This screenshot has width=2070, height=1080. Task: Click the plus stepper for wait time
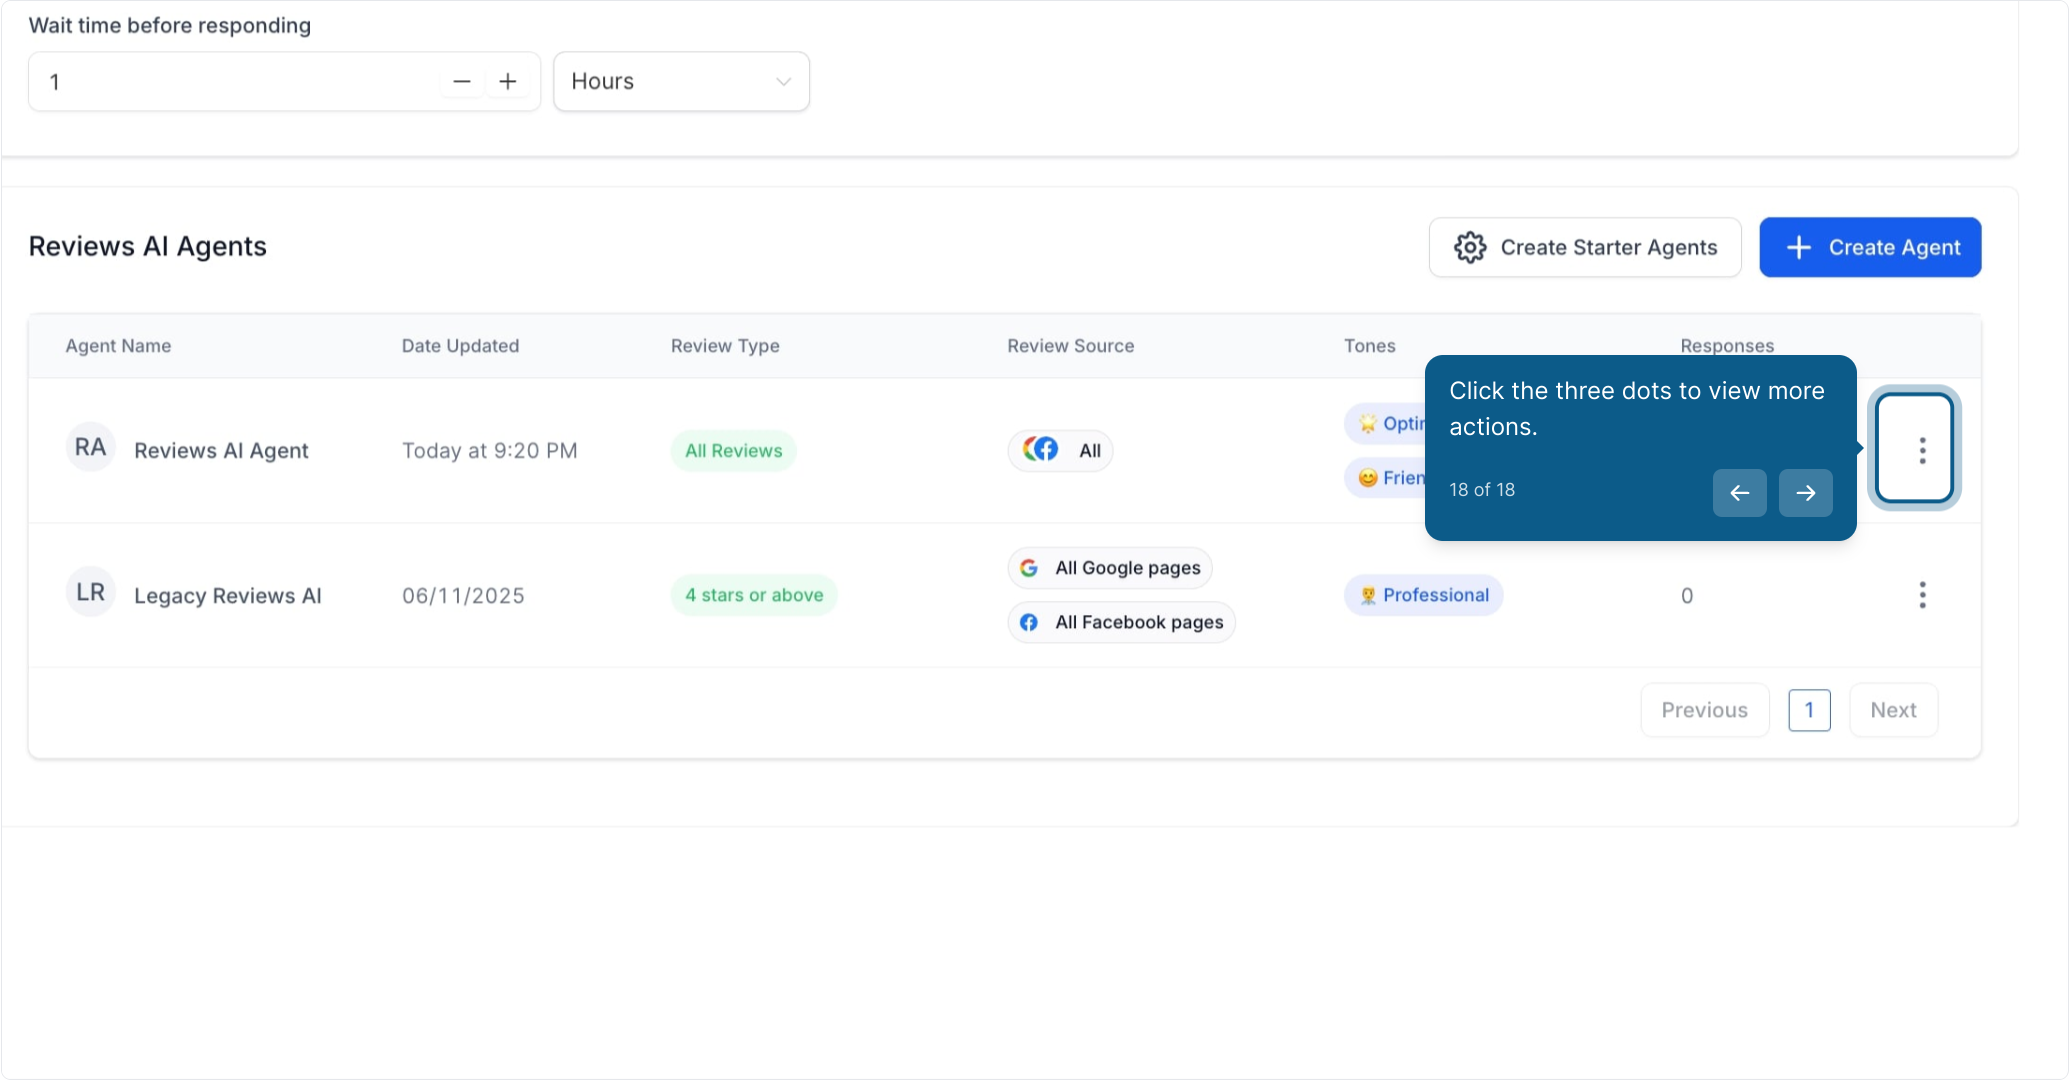pyautogui.click(x=508, y=82)
